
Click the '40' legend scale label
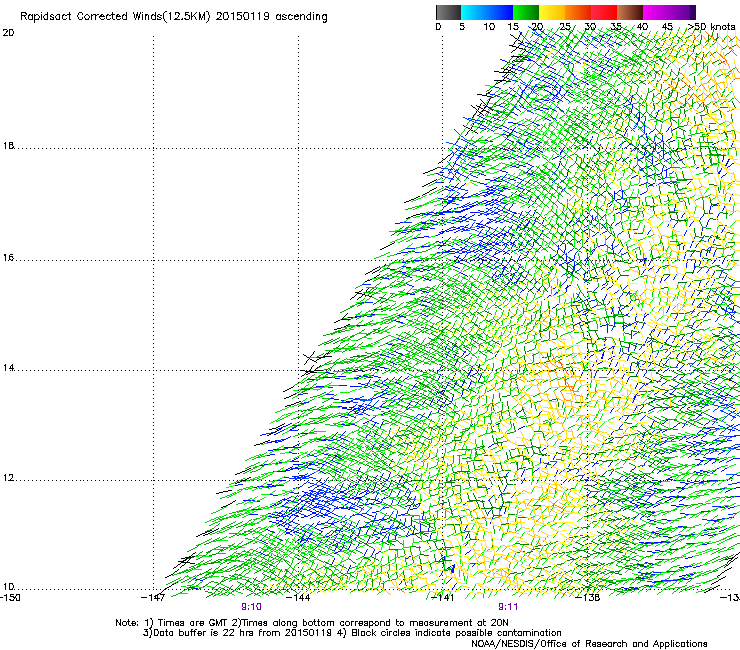point(642,27)
